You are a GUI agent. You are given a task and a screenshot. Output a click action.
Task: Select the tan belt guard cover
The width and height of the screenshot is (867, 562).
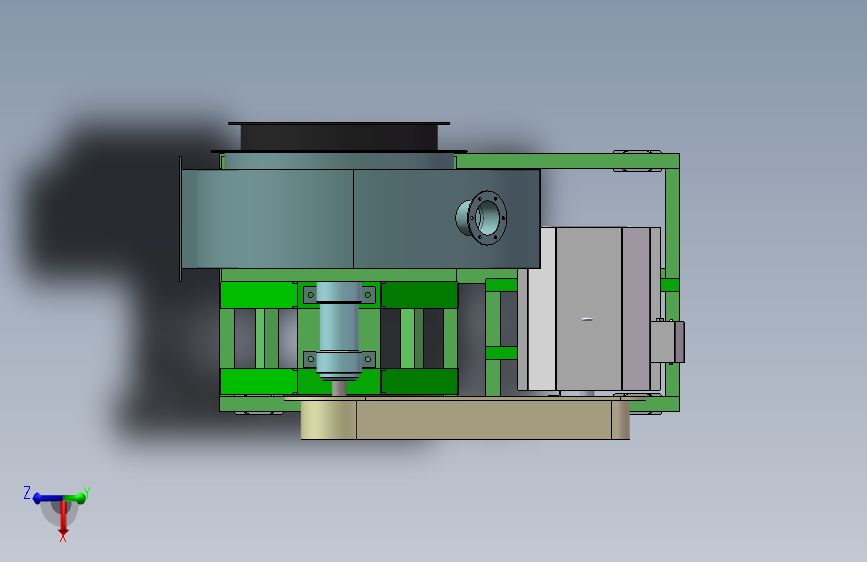tap(465, 418)
